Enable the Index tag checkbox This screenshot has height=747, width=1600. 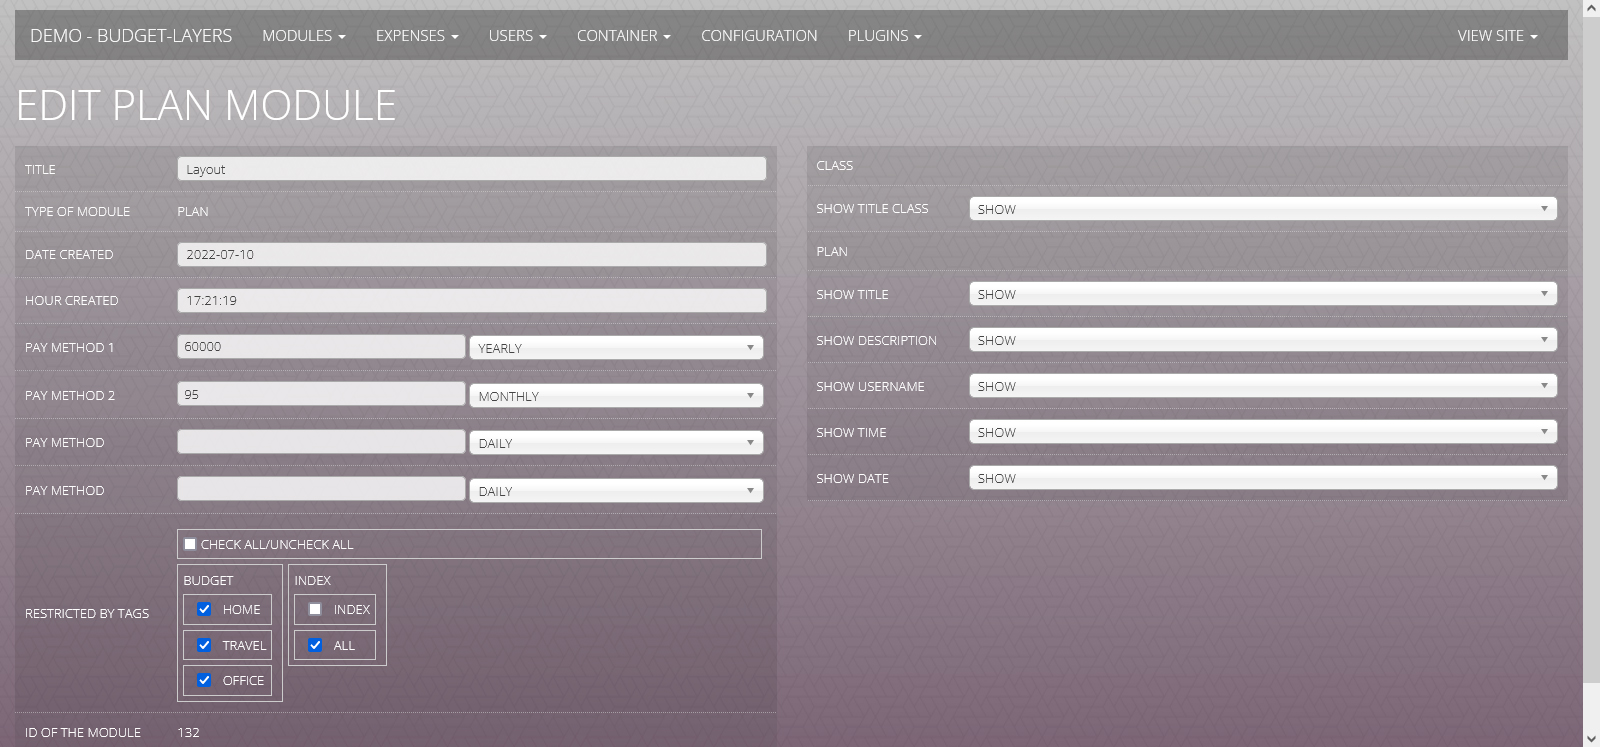click(315, 609)
